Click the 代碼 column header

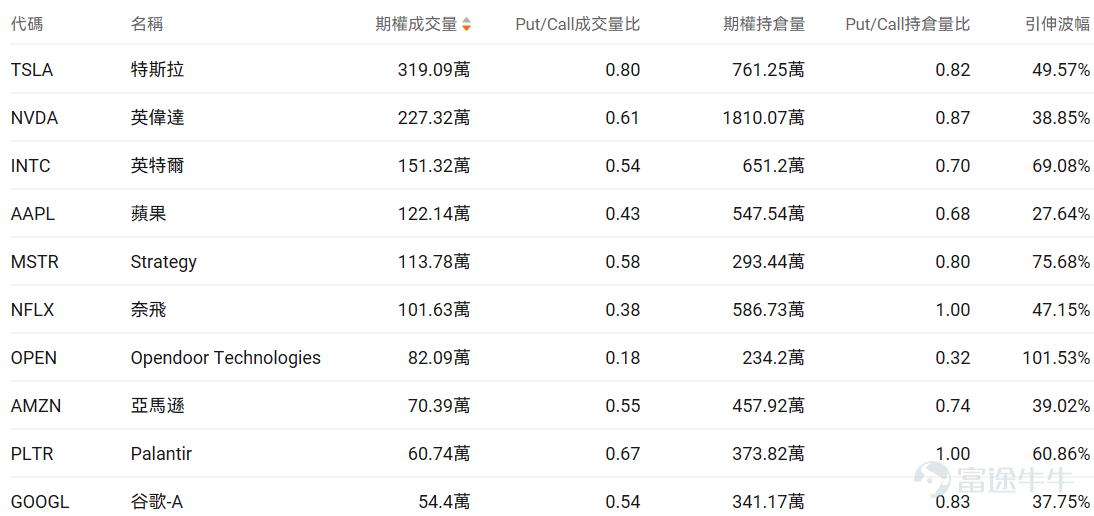tap(27, 24)
